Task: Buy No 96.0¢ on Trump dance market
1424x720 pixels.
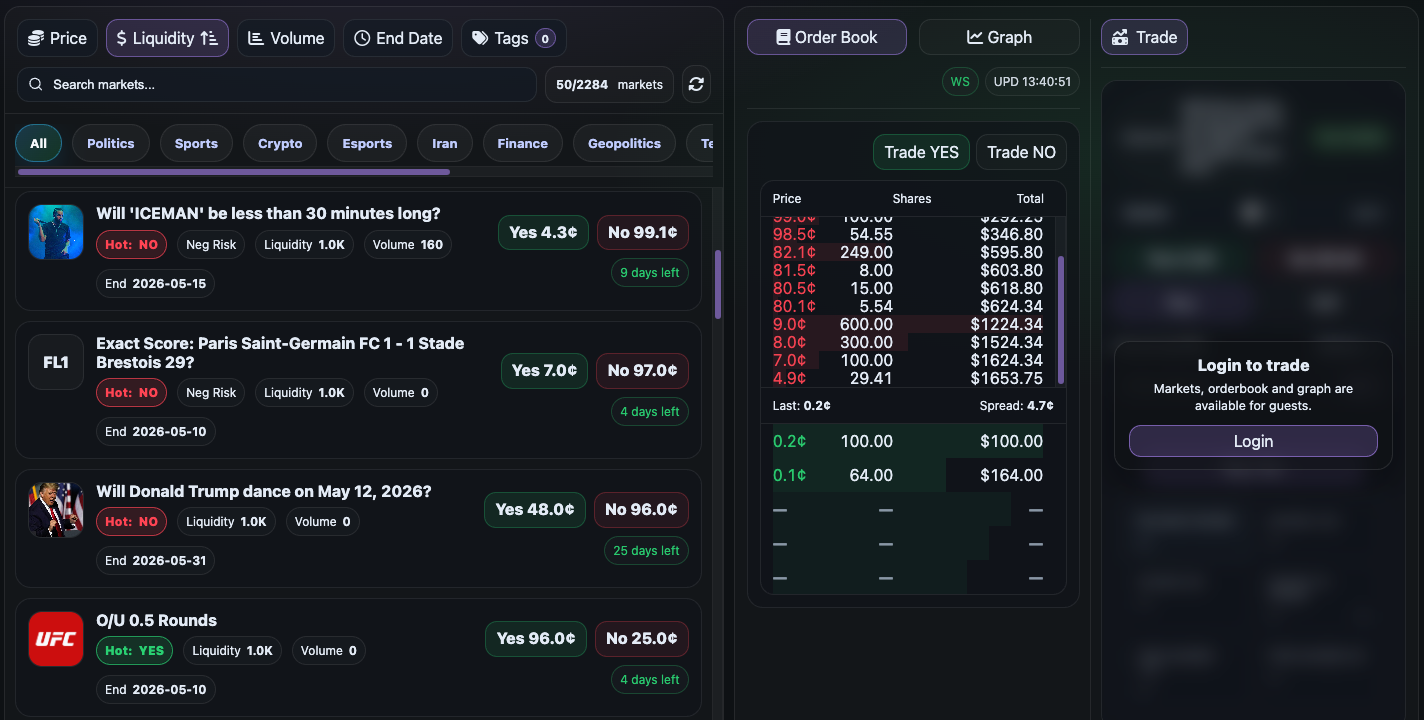Action: pyautogui.click(x=641, y=509)
